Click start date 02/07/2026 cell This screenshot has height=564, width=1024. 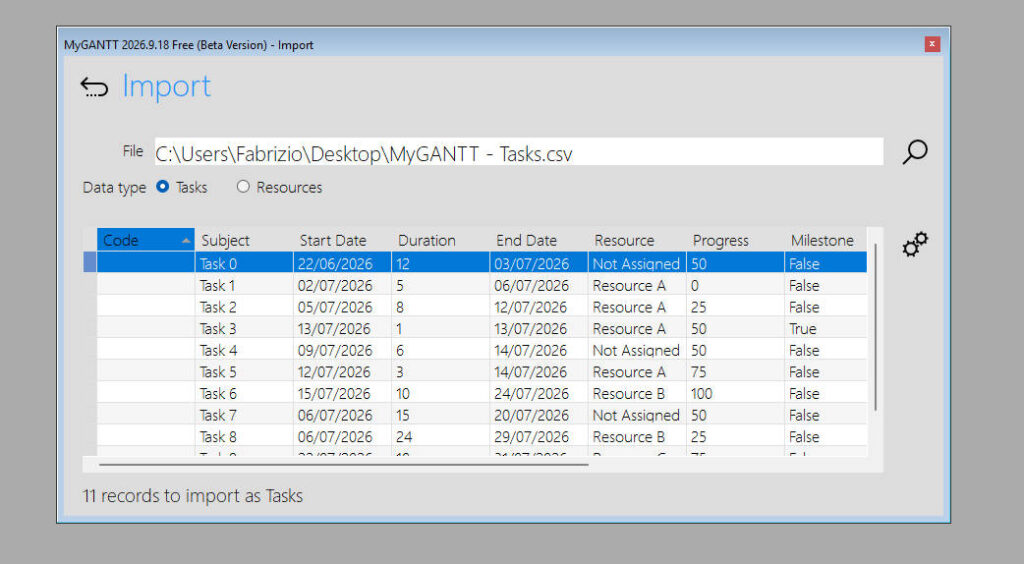pyautogui.click(x=342, y=285)
